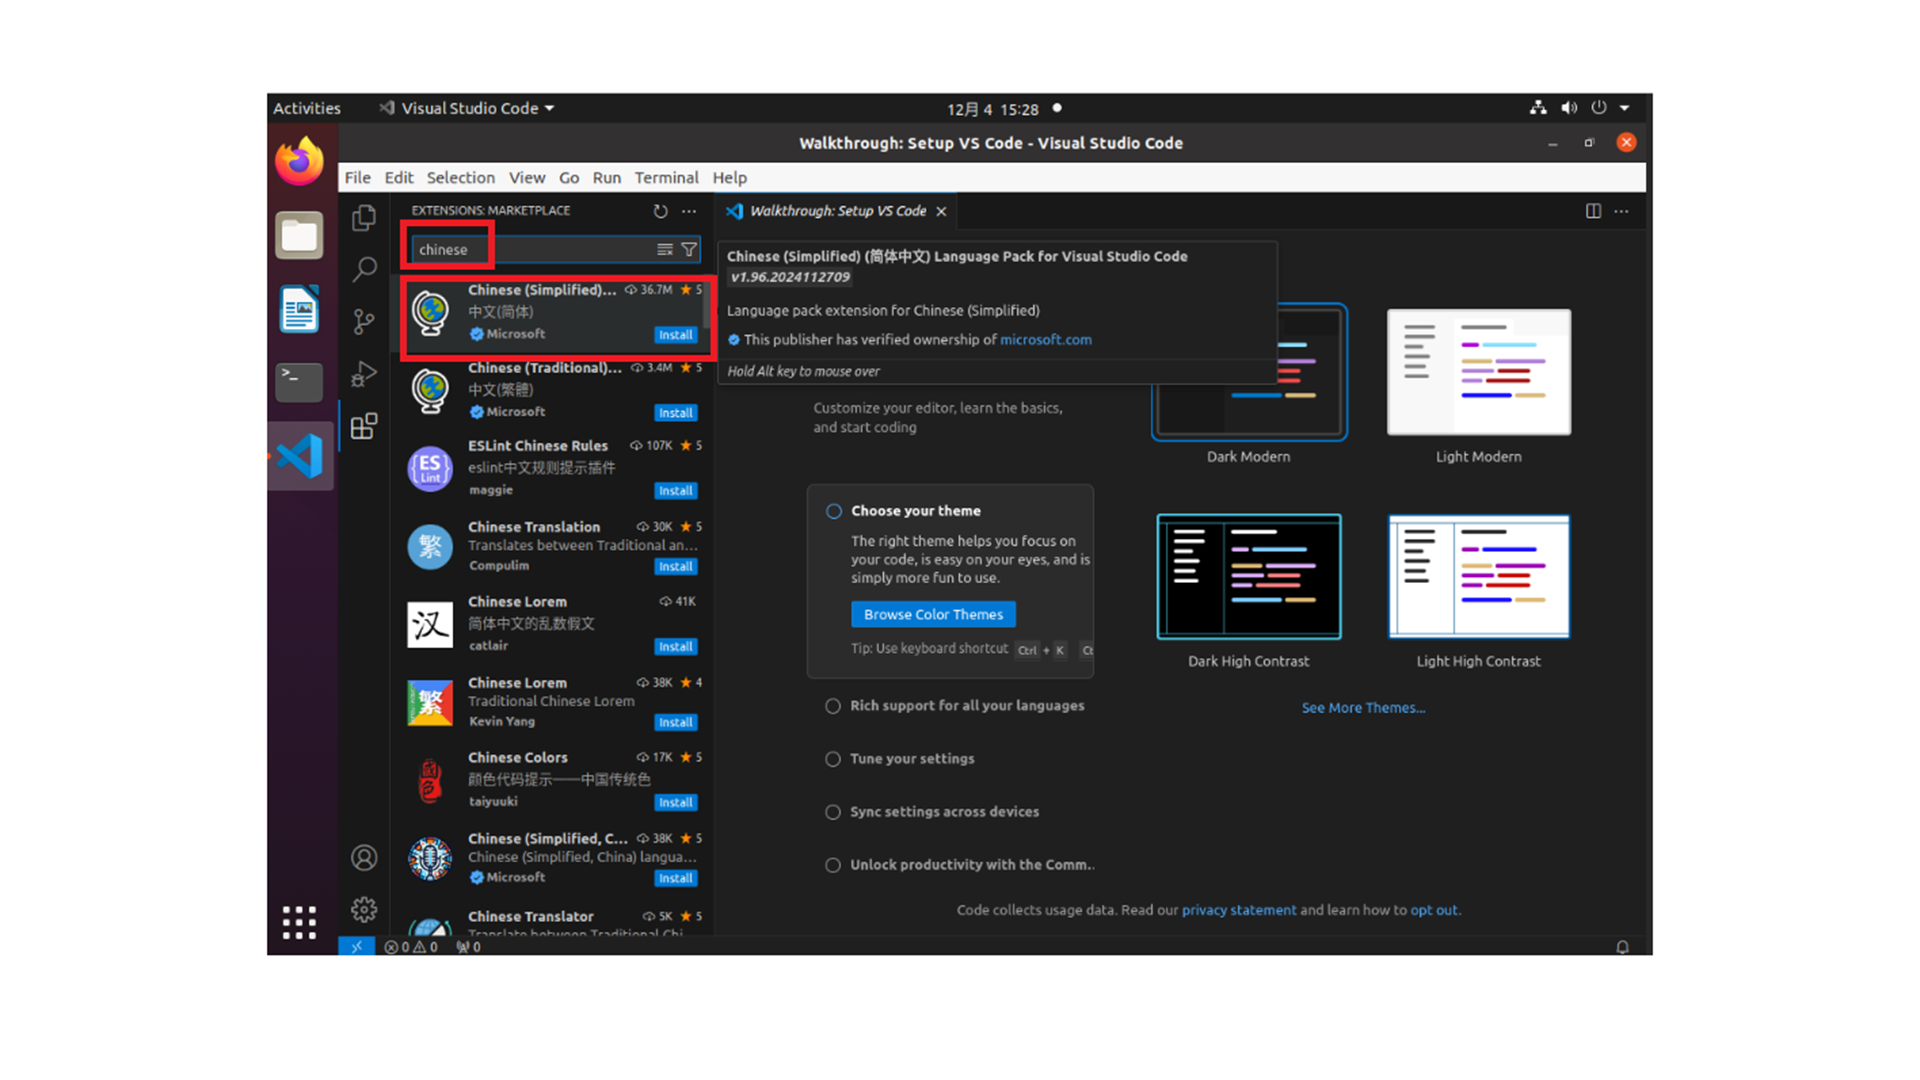Open the Manage gear icon

click(x=364, y=909)
